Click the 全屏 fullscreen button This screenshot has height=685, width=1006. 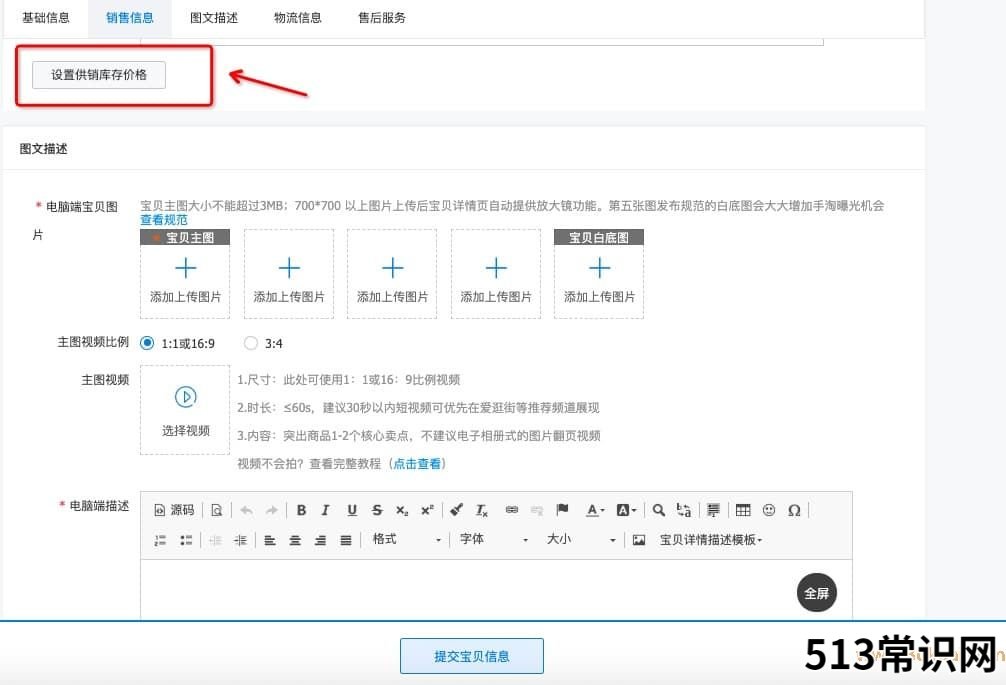817,593
